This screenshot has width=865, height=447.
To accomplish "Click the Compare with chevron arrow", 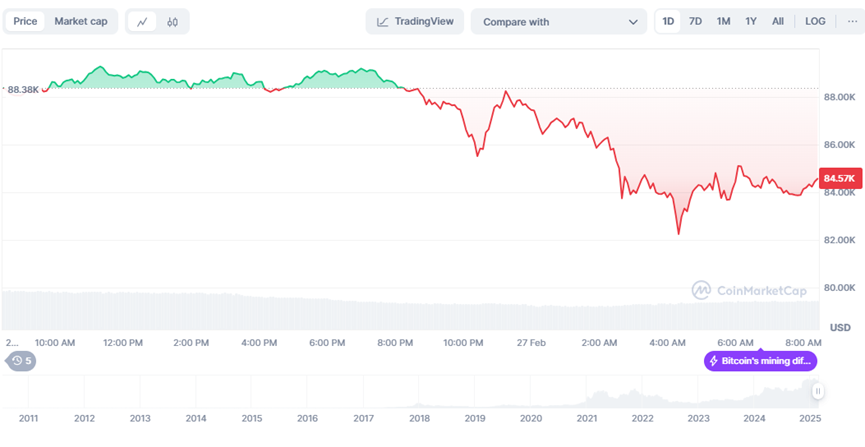I will 633,21.
